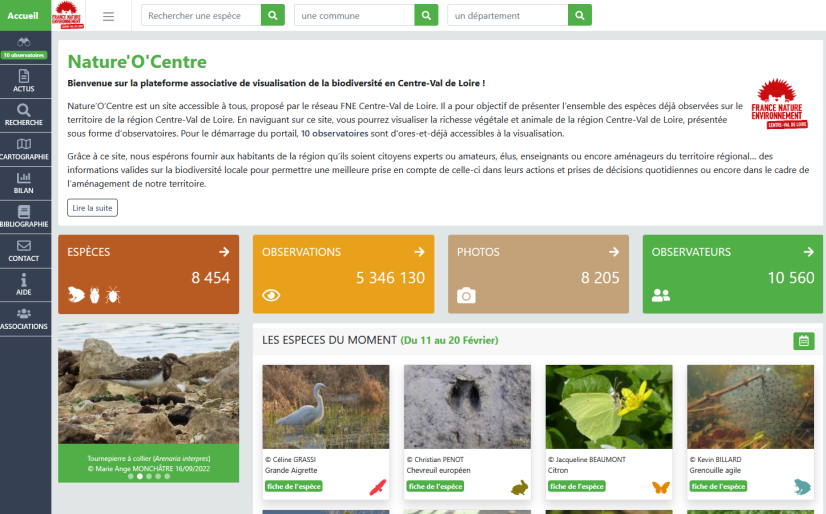Image resolution: width=826 pixels, height=514 pixels.
Task: Select the third carousel dot indicator
Action: 149,476
